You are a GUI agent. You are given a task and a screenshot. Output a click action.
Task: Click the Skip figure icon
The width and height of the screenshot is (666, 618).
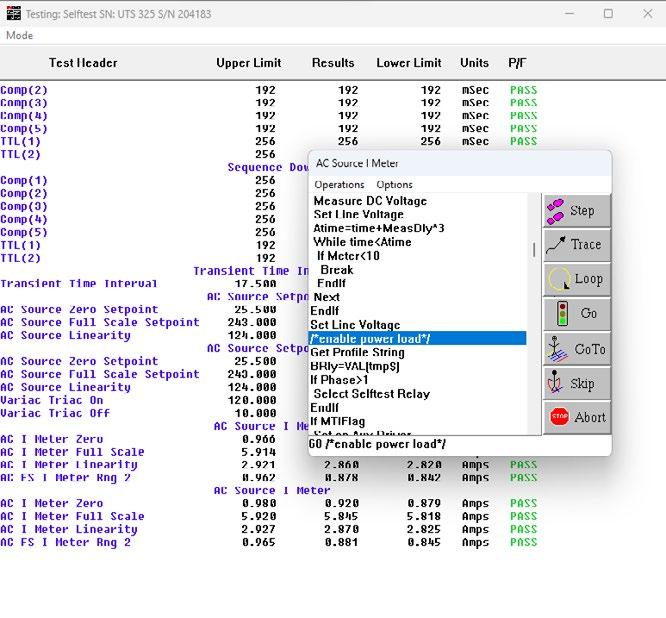tap(555, 382)
